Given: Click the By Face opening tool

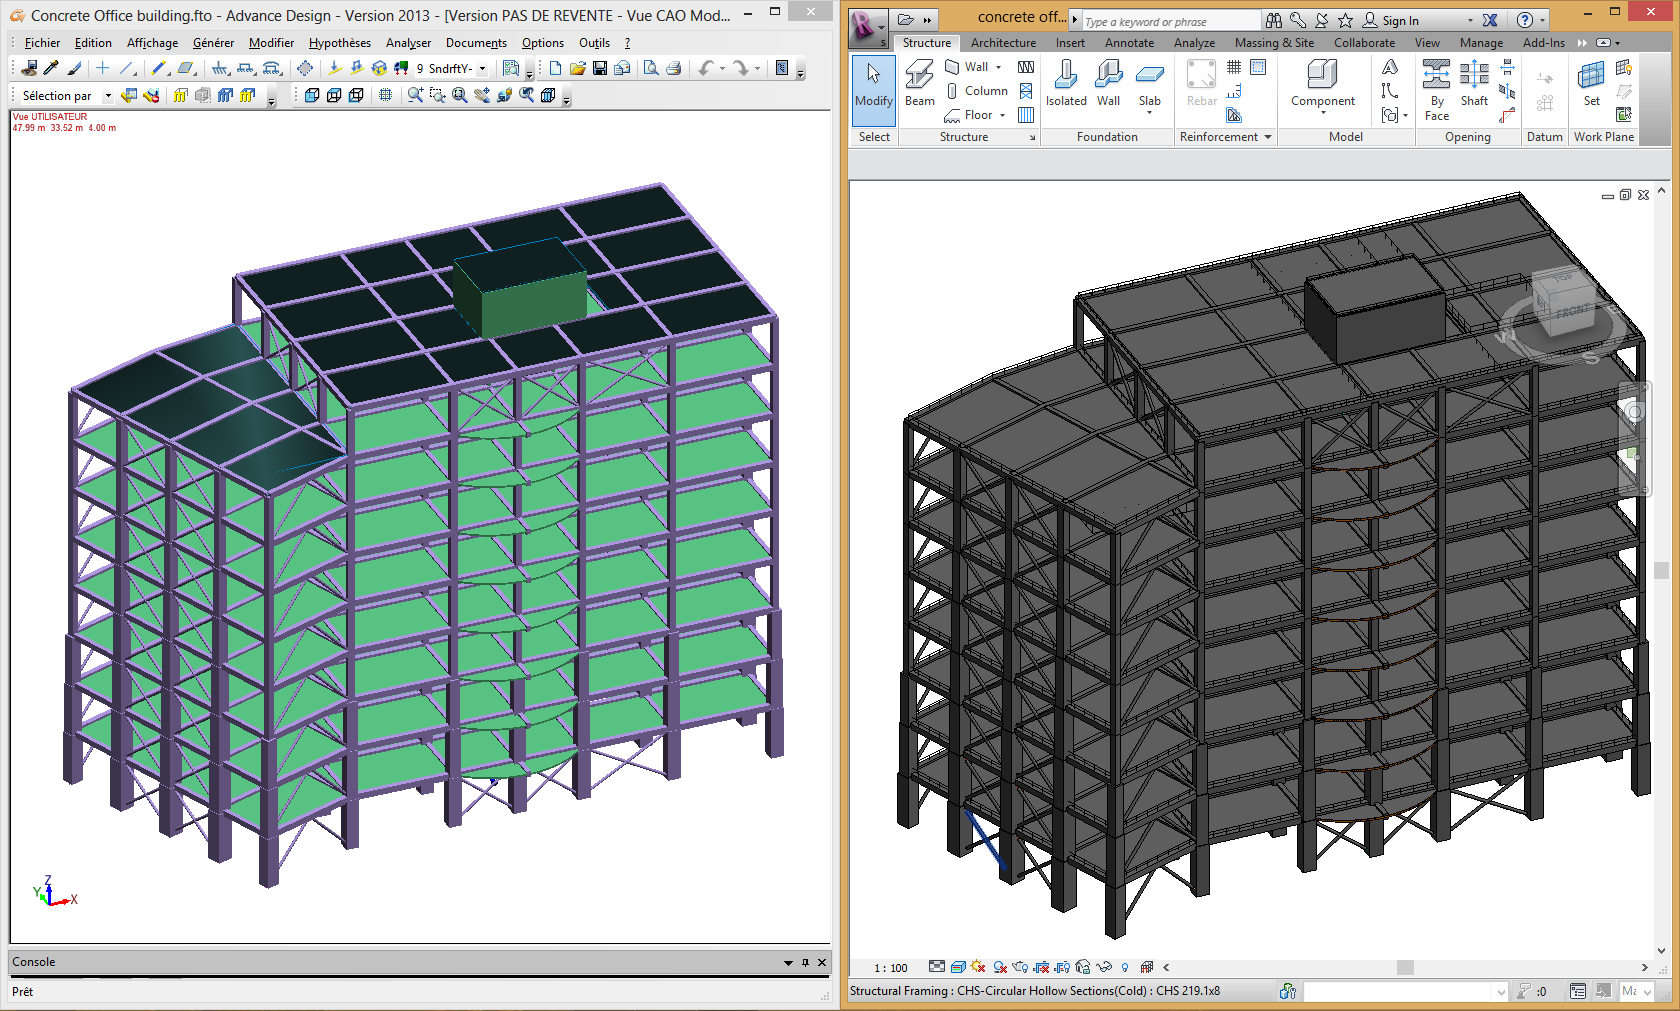Looking at the screenshot, I should [1437, 88].
